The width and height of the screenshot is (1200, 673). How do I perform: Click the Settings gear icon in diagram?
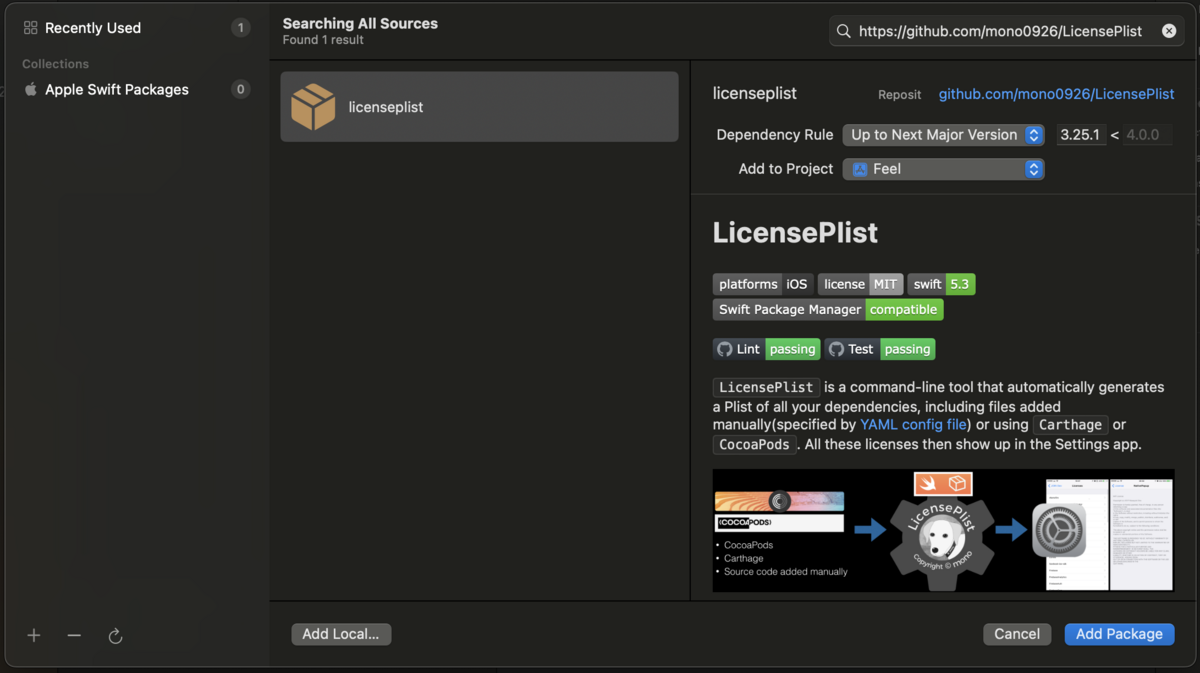(x=1060, y=530)
